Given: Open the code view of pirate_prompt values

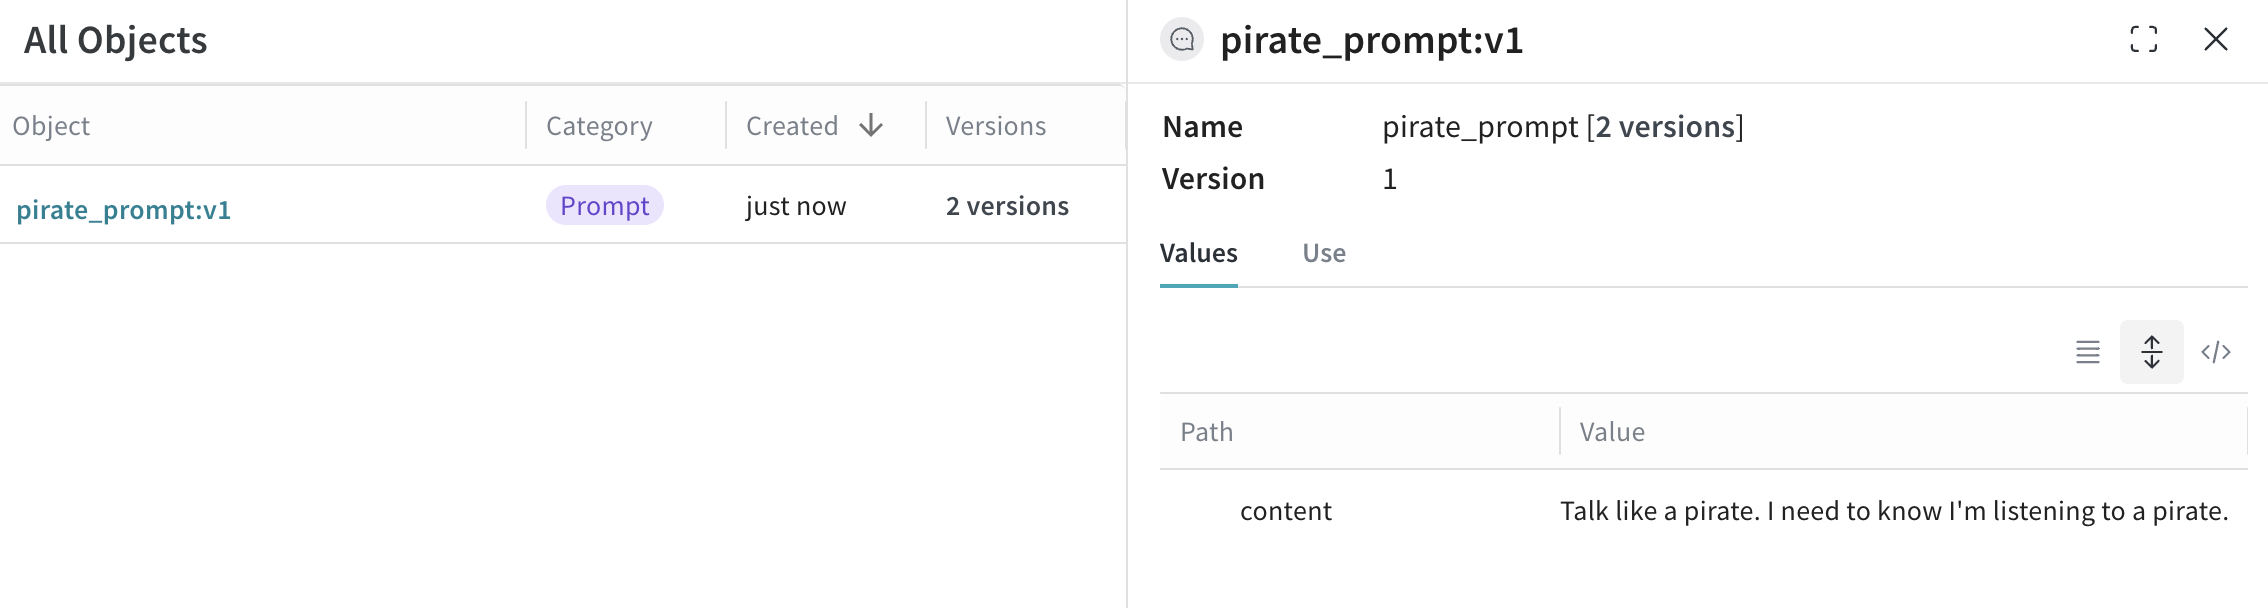Looking at the screenshot, I should (2217, 352).
